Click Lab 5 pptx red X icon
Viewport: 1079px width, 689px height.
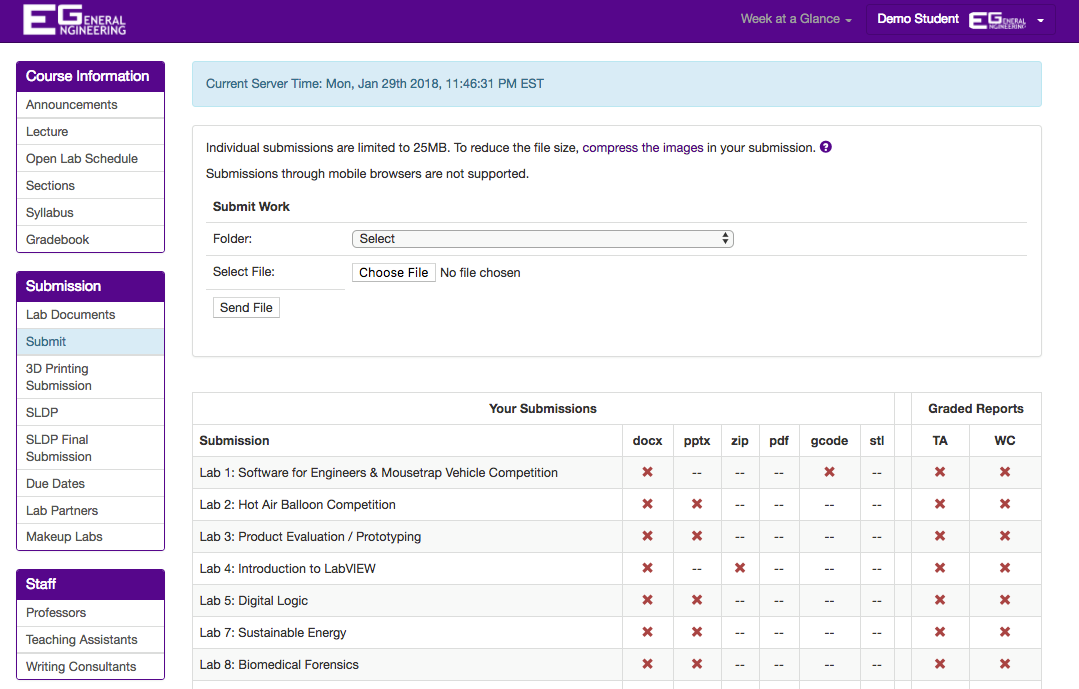click(697, 600)
